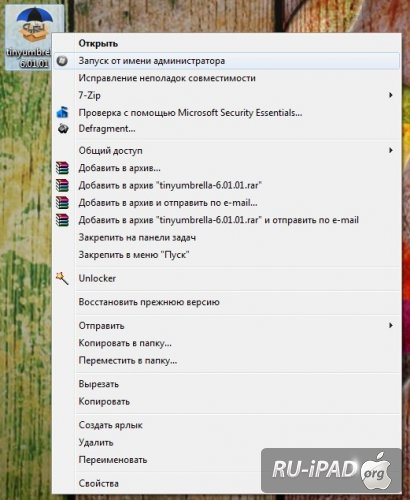Screen dimensions: 410x500
Task: Click the Microsoft Security Essentials scan icon
Action: click(x=63, y=112)
